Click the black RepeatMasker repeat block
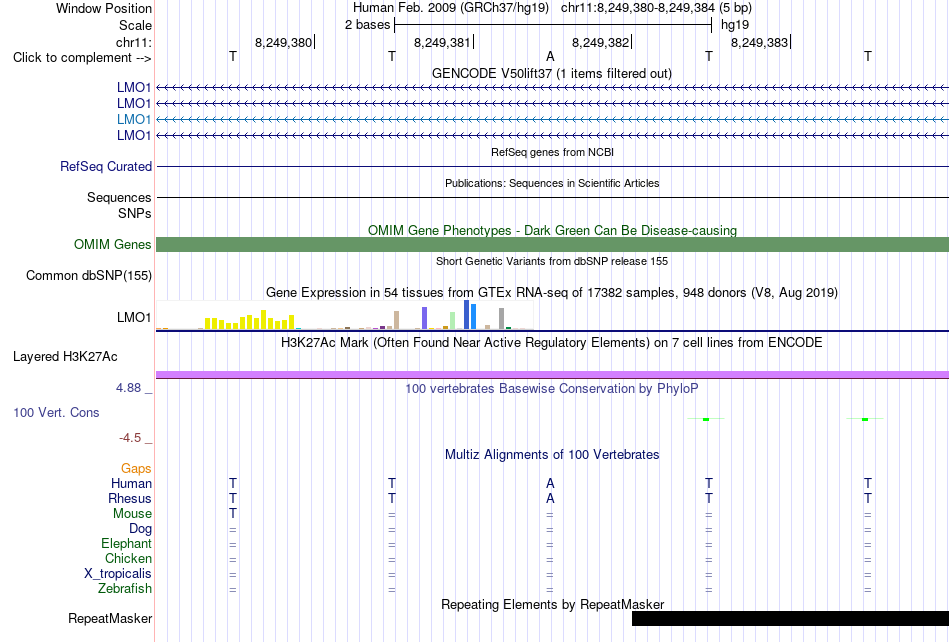Screen dimensions: 950x642 [790, 618]
